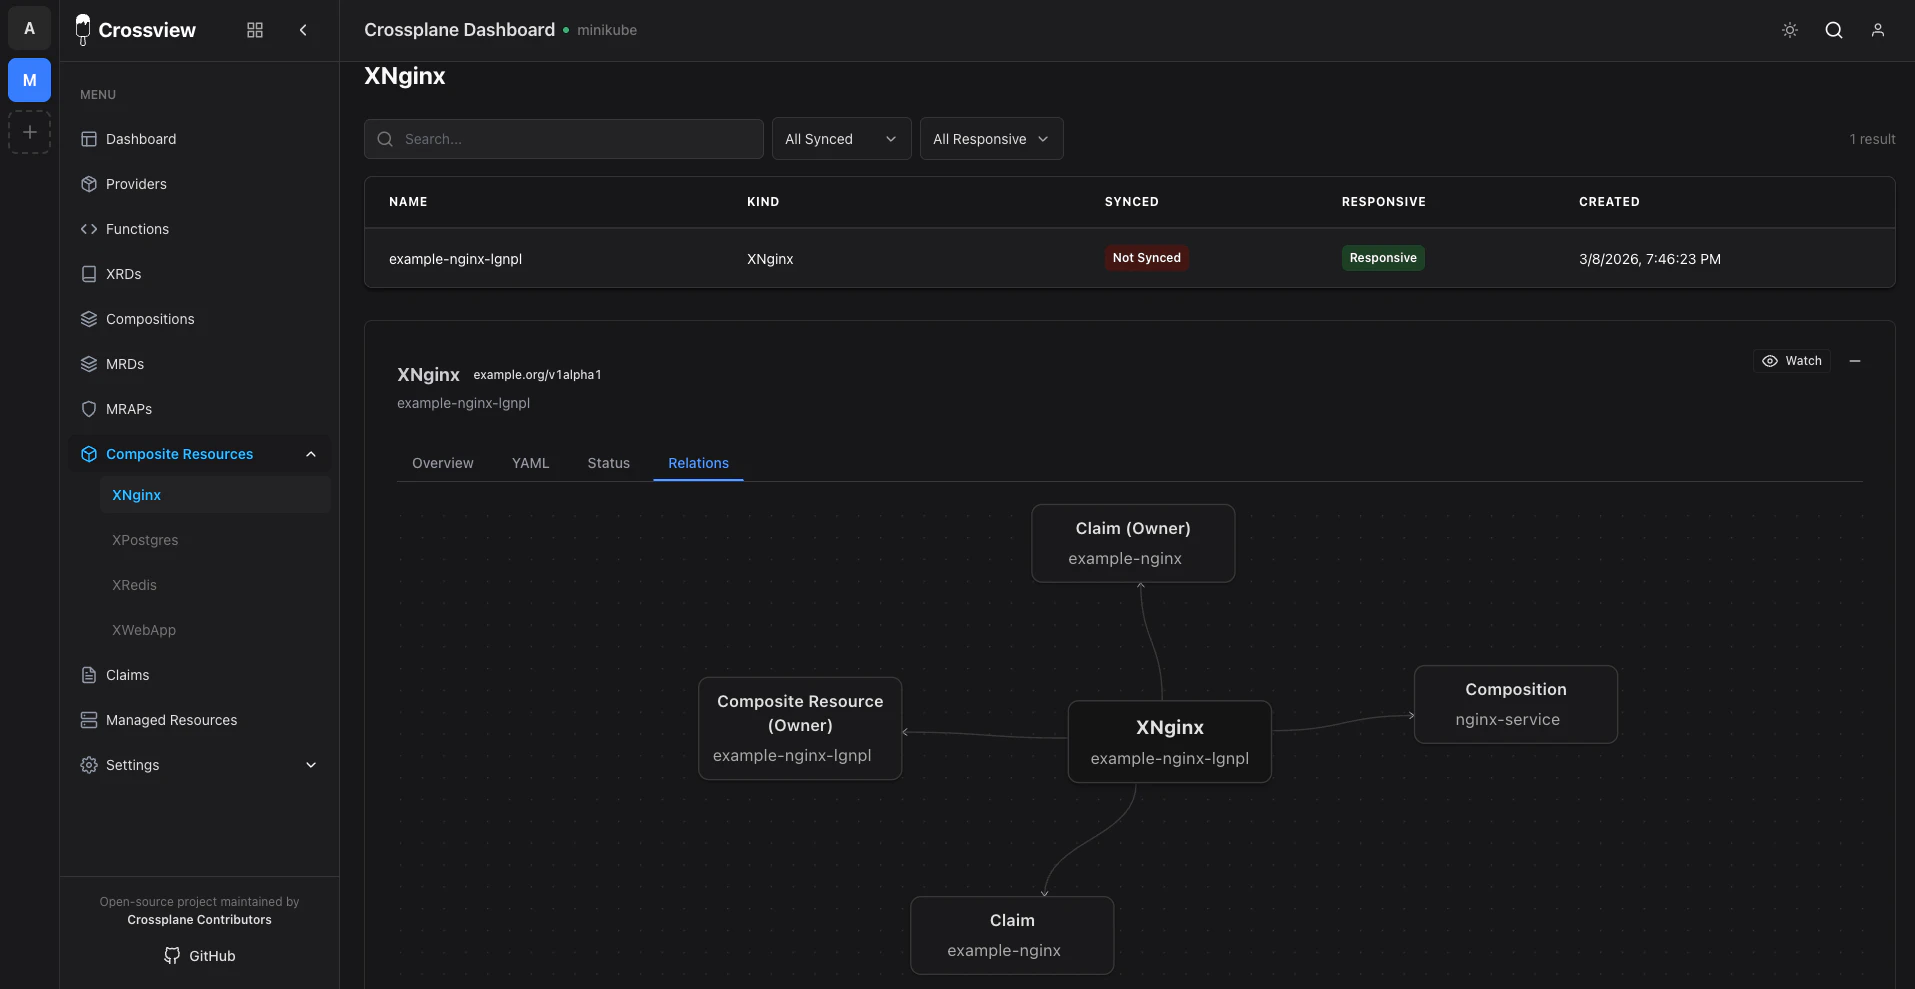The height and width of the screenshot is (989, 1915).
Task: Switch to the Status tab
Action: click(608, 463)
